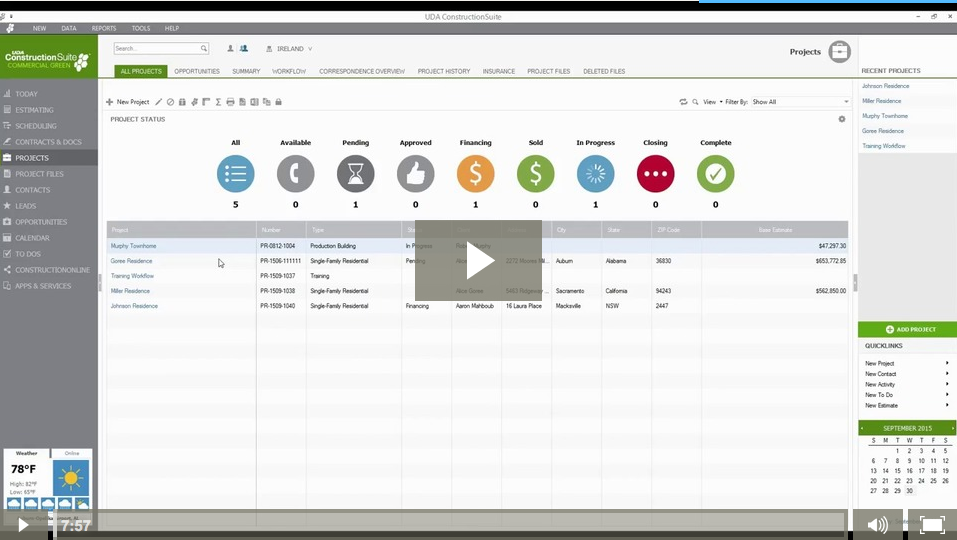Image resolution: width=957 pixels, height=540 pixels.
Task: Open Project Status settings gear
Action: coord(842,119)
